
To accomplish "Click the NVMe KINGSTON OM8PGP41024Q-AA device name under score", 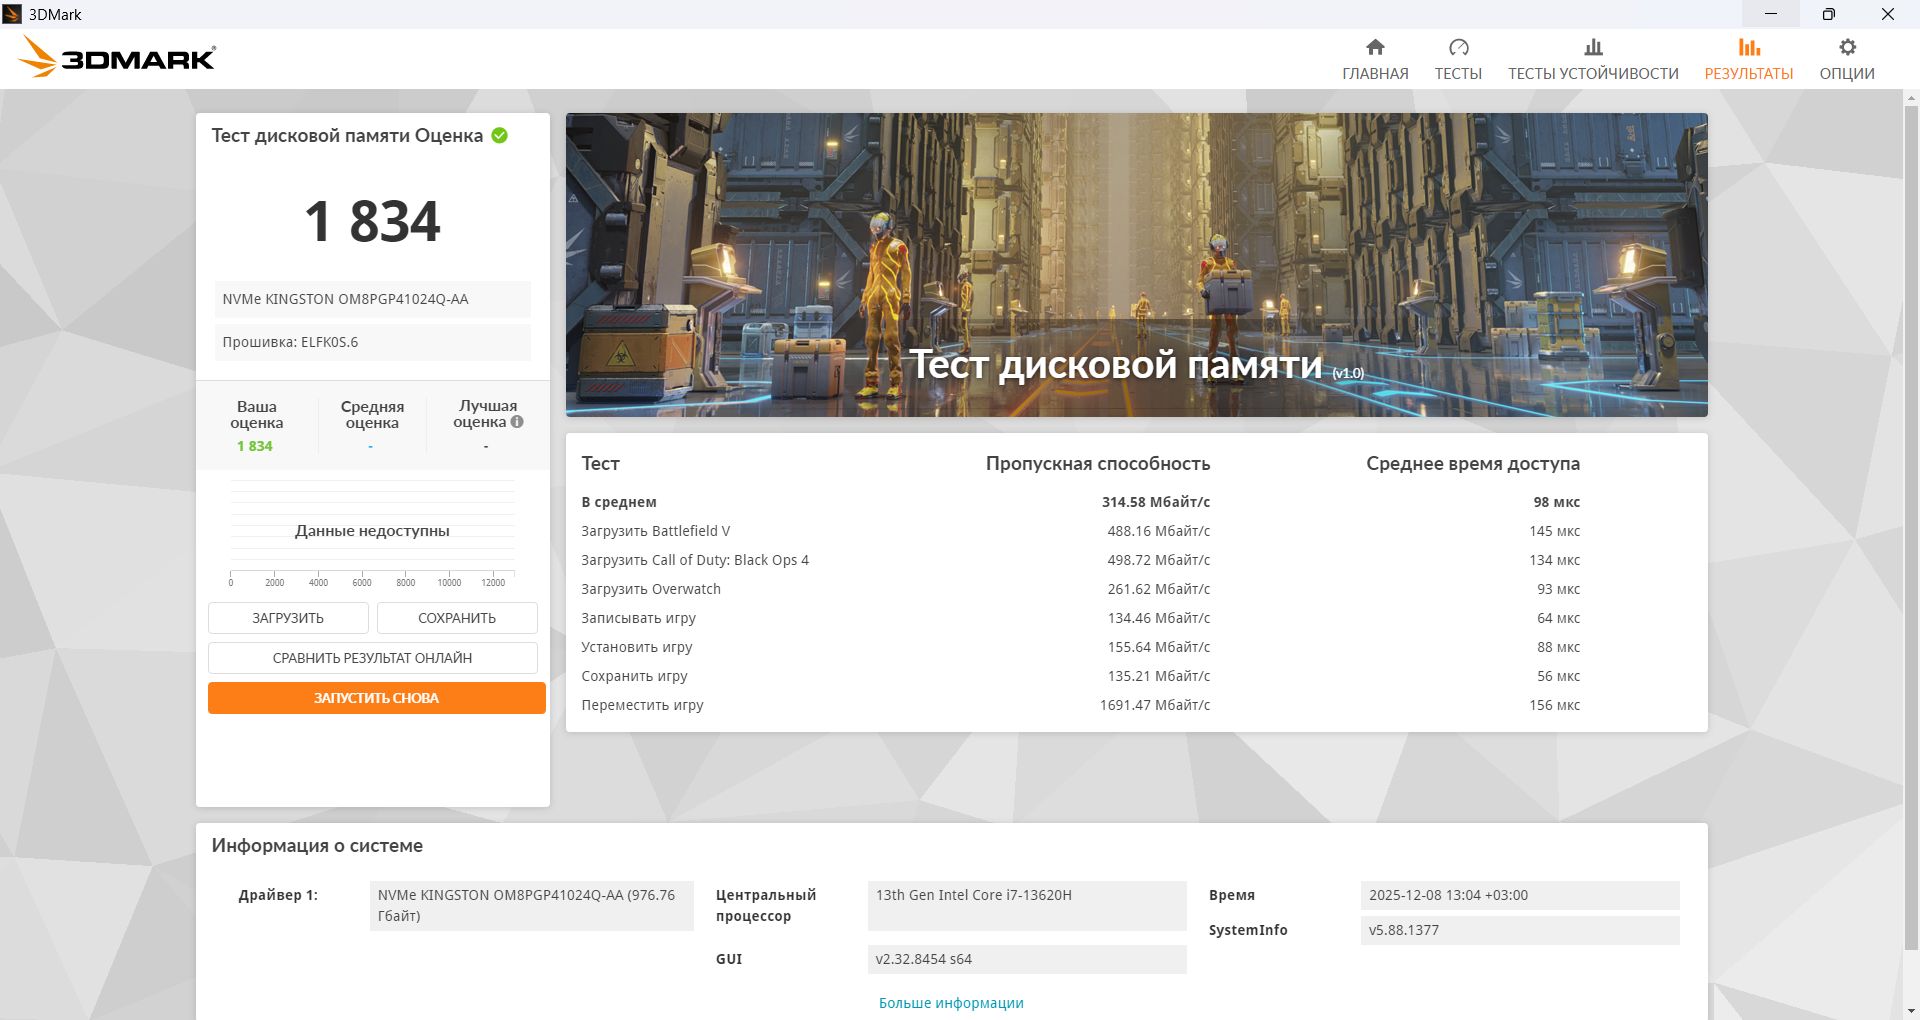I will 373,299.
